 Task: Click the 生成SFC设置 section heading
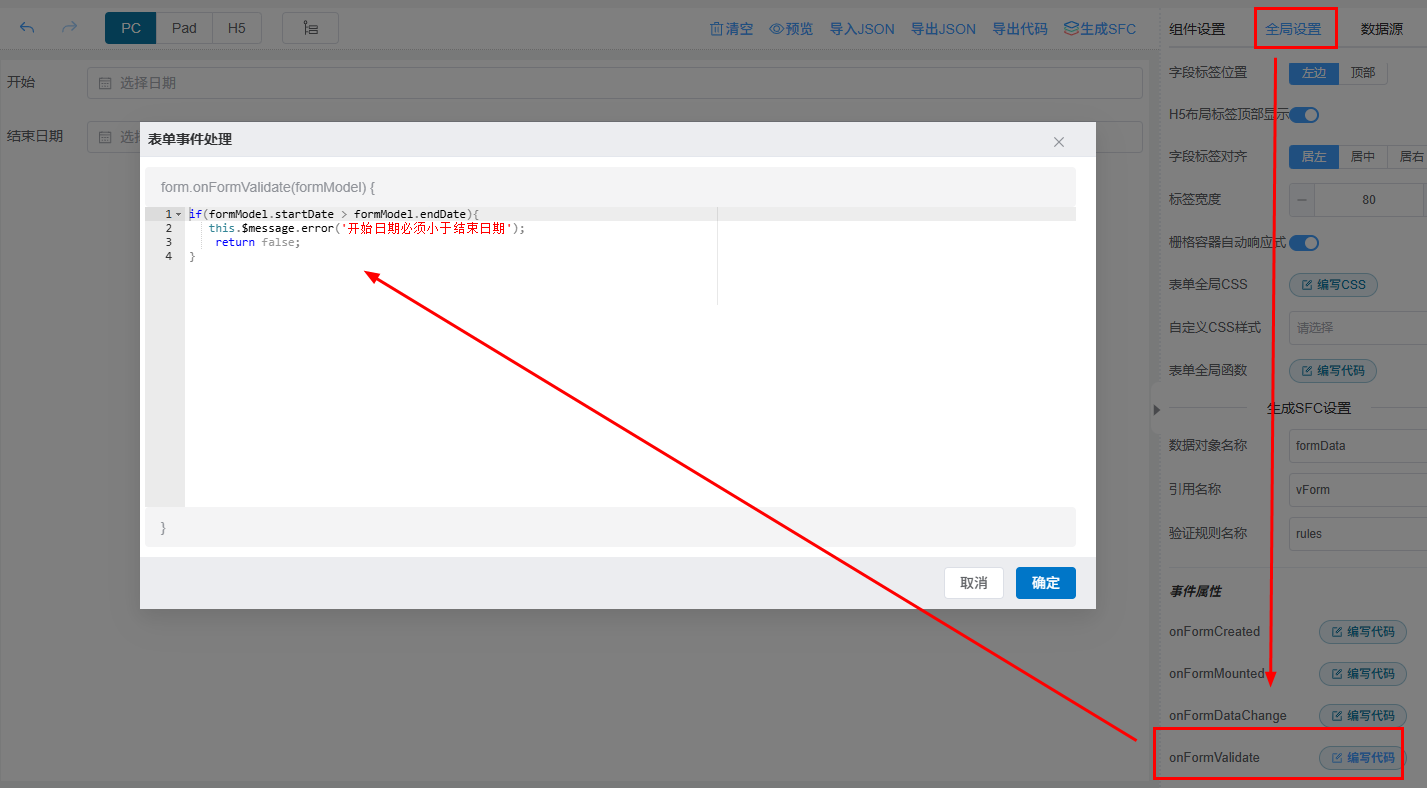click(1308, 408)
